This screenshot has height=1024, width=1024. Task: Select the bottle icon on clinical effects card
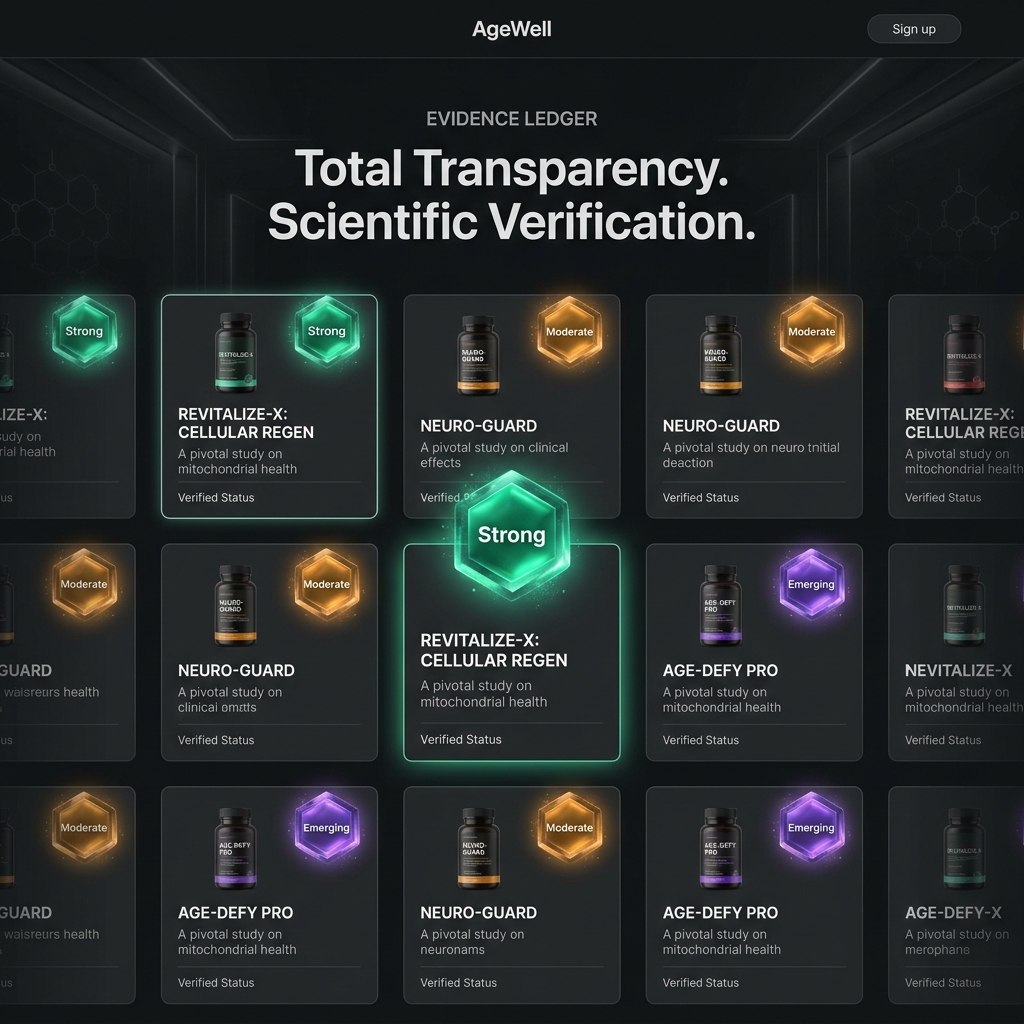(478, 355)
